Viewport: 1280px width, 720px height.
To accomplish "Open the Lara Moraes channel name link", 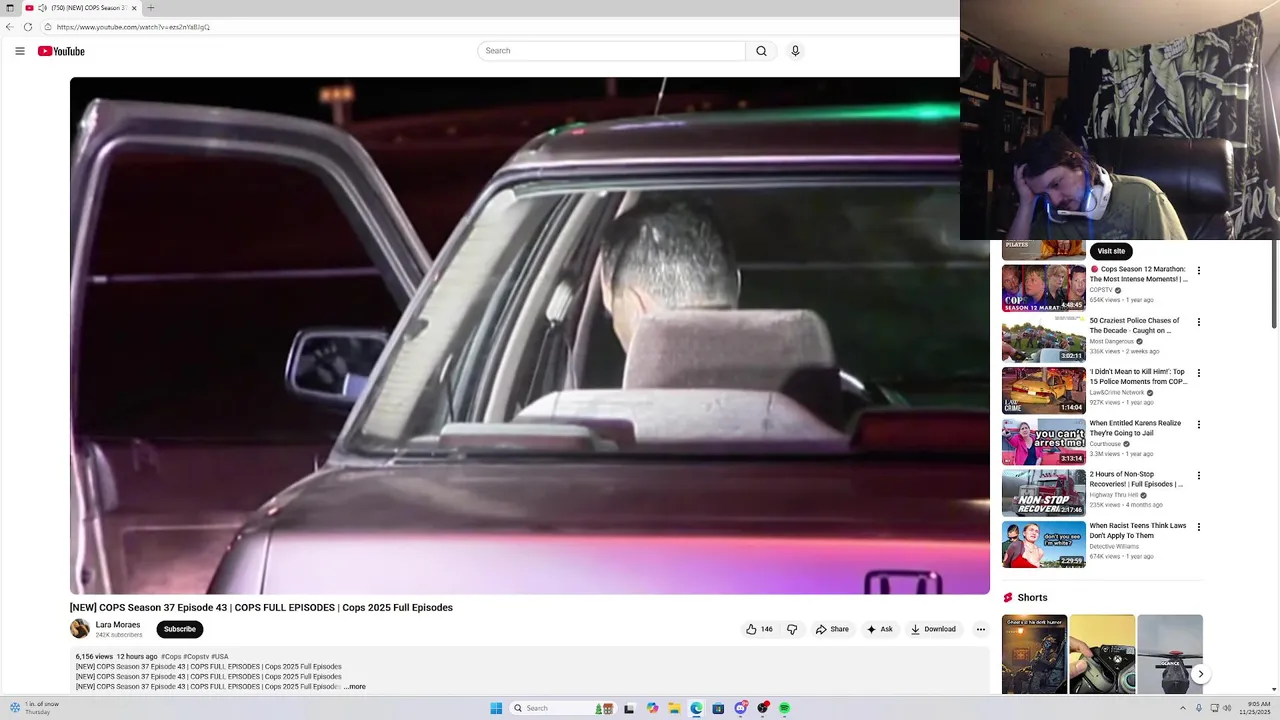I will coord(118,625).
